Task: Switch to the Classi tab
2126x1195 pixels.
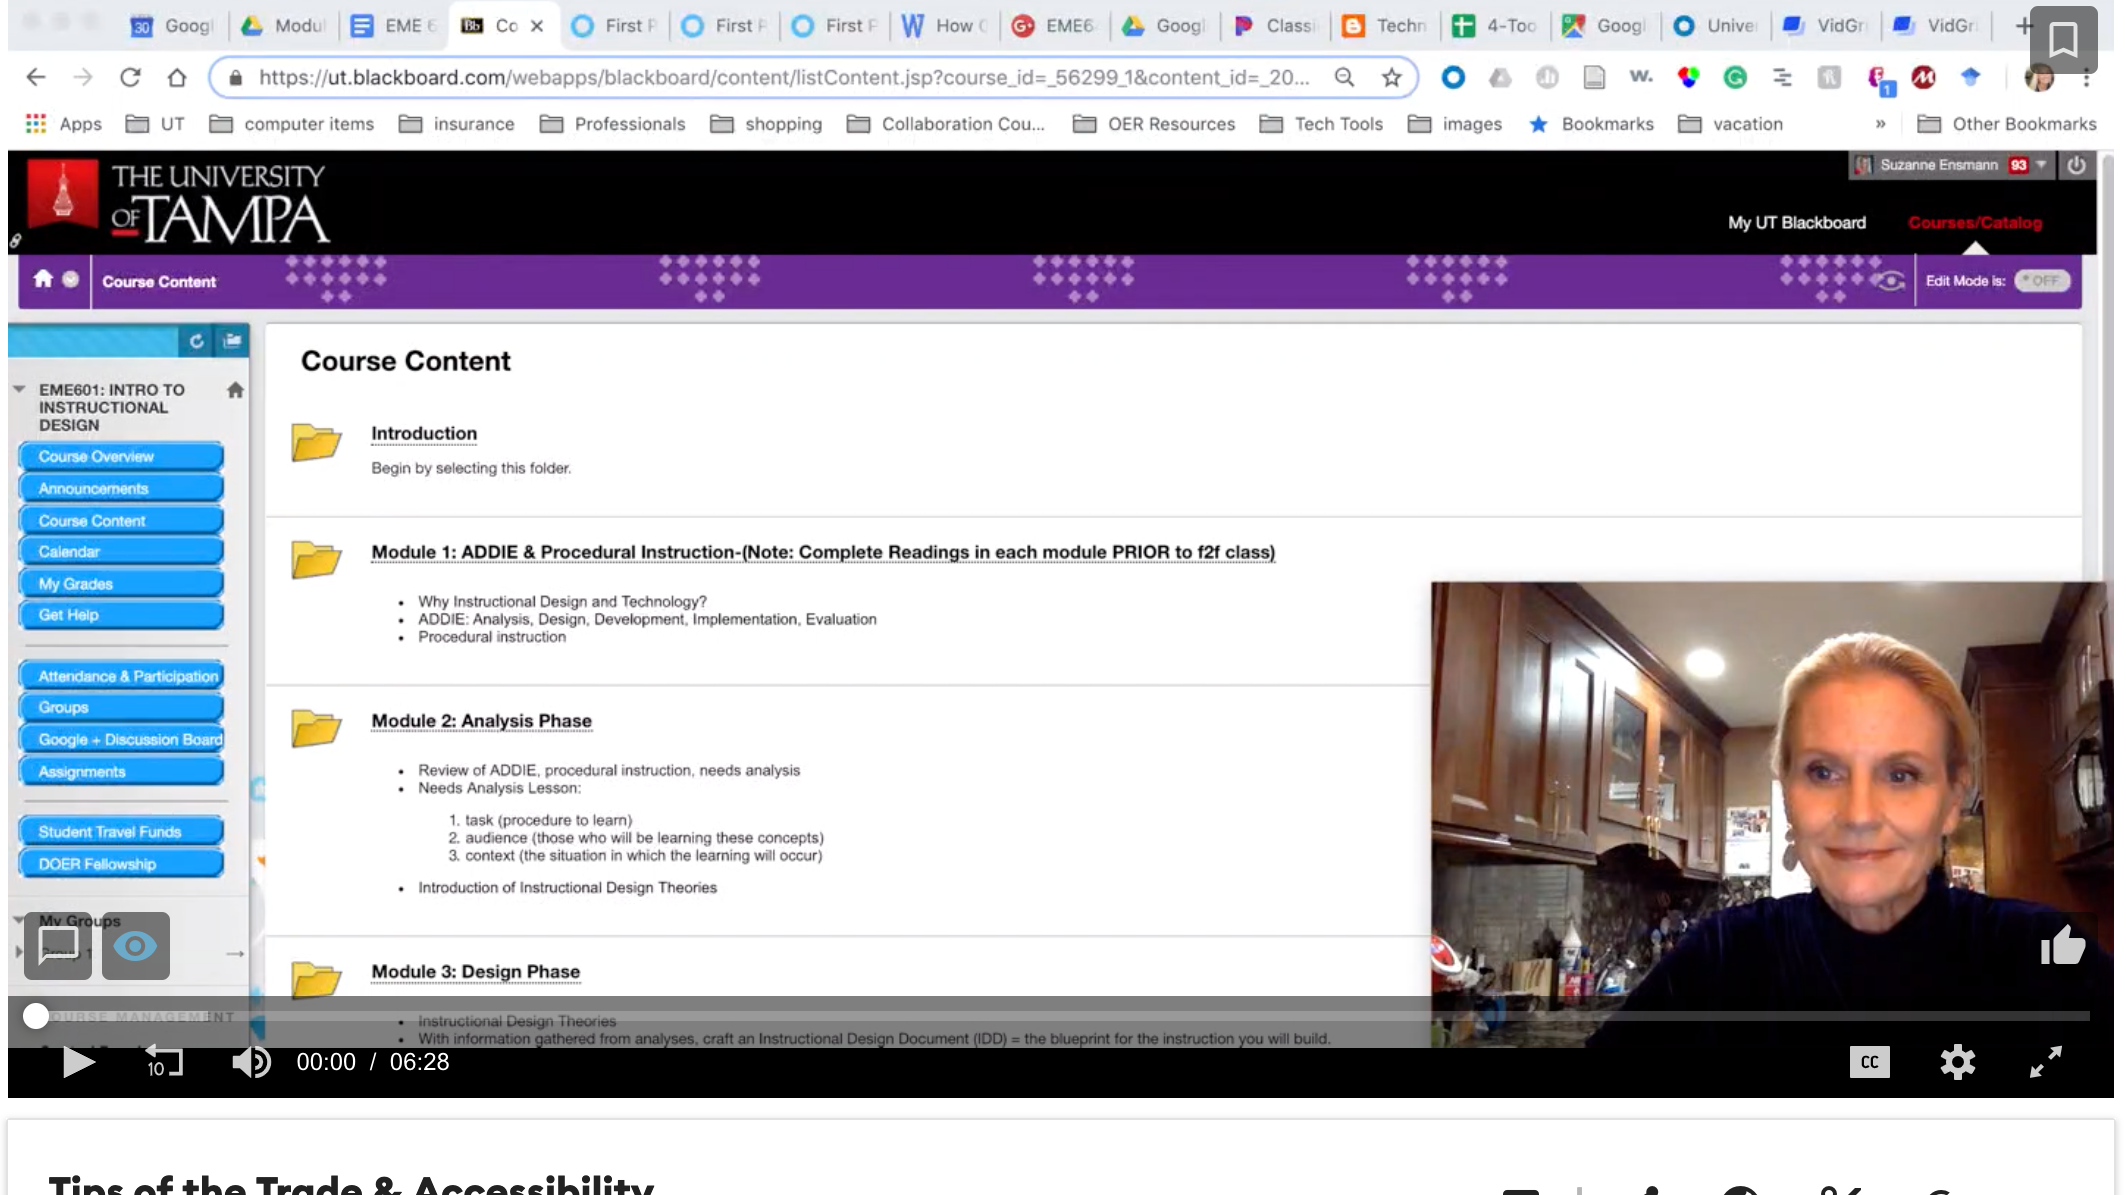Action: (x=1276, y=26)
